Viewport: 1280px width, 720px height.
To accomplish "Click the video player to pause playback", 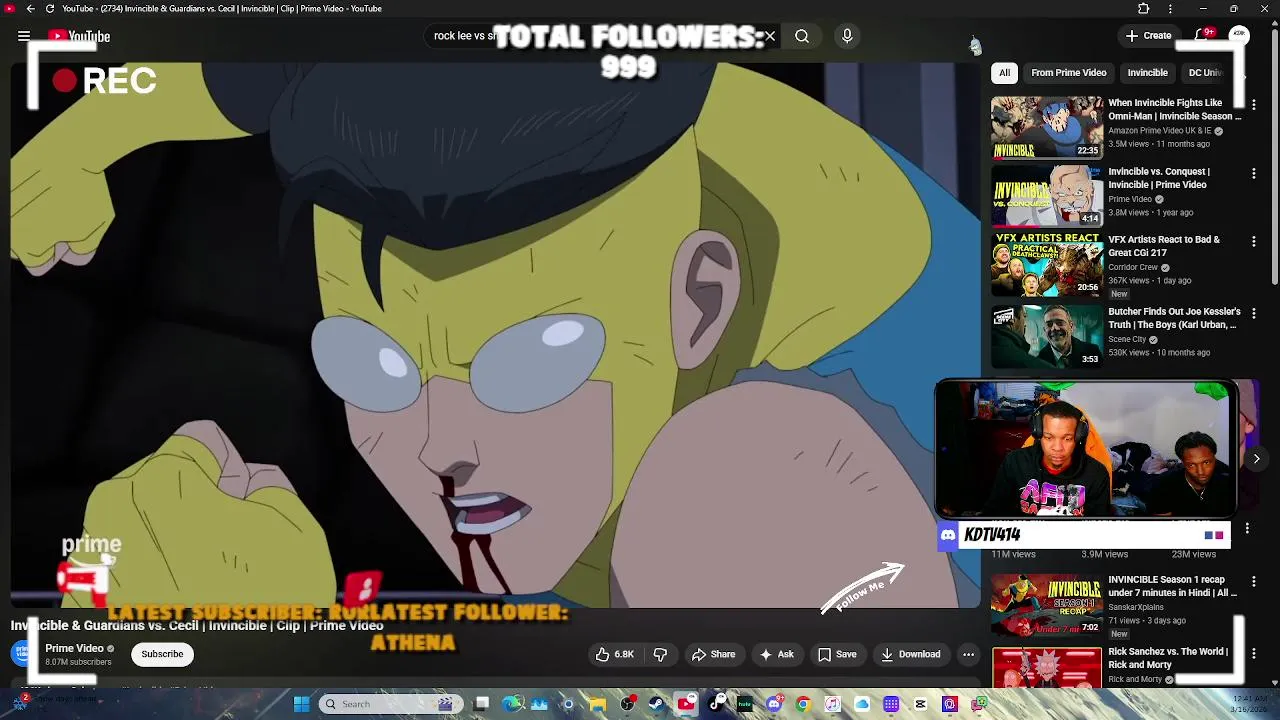I will 495,335.
